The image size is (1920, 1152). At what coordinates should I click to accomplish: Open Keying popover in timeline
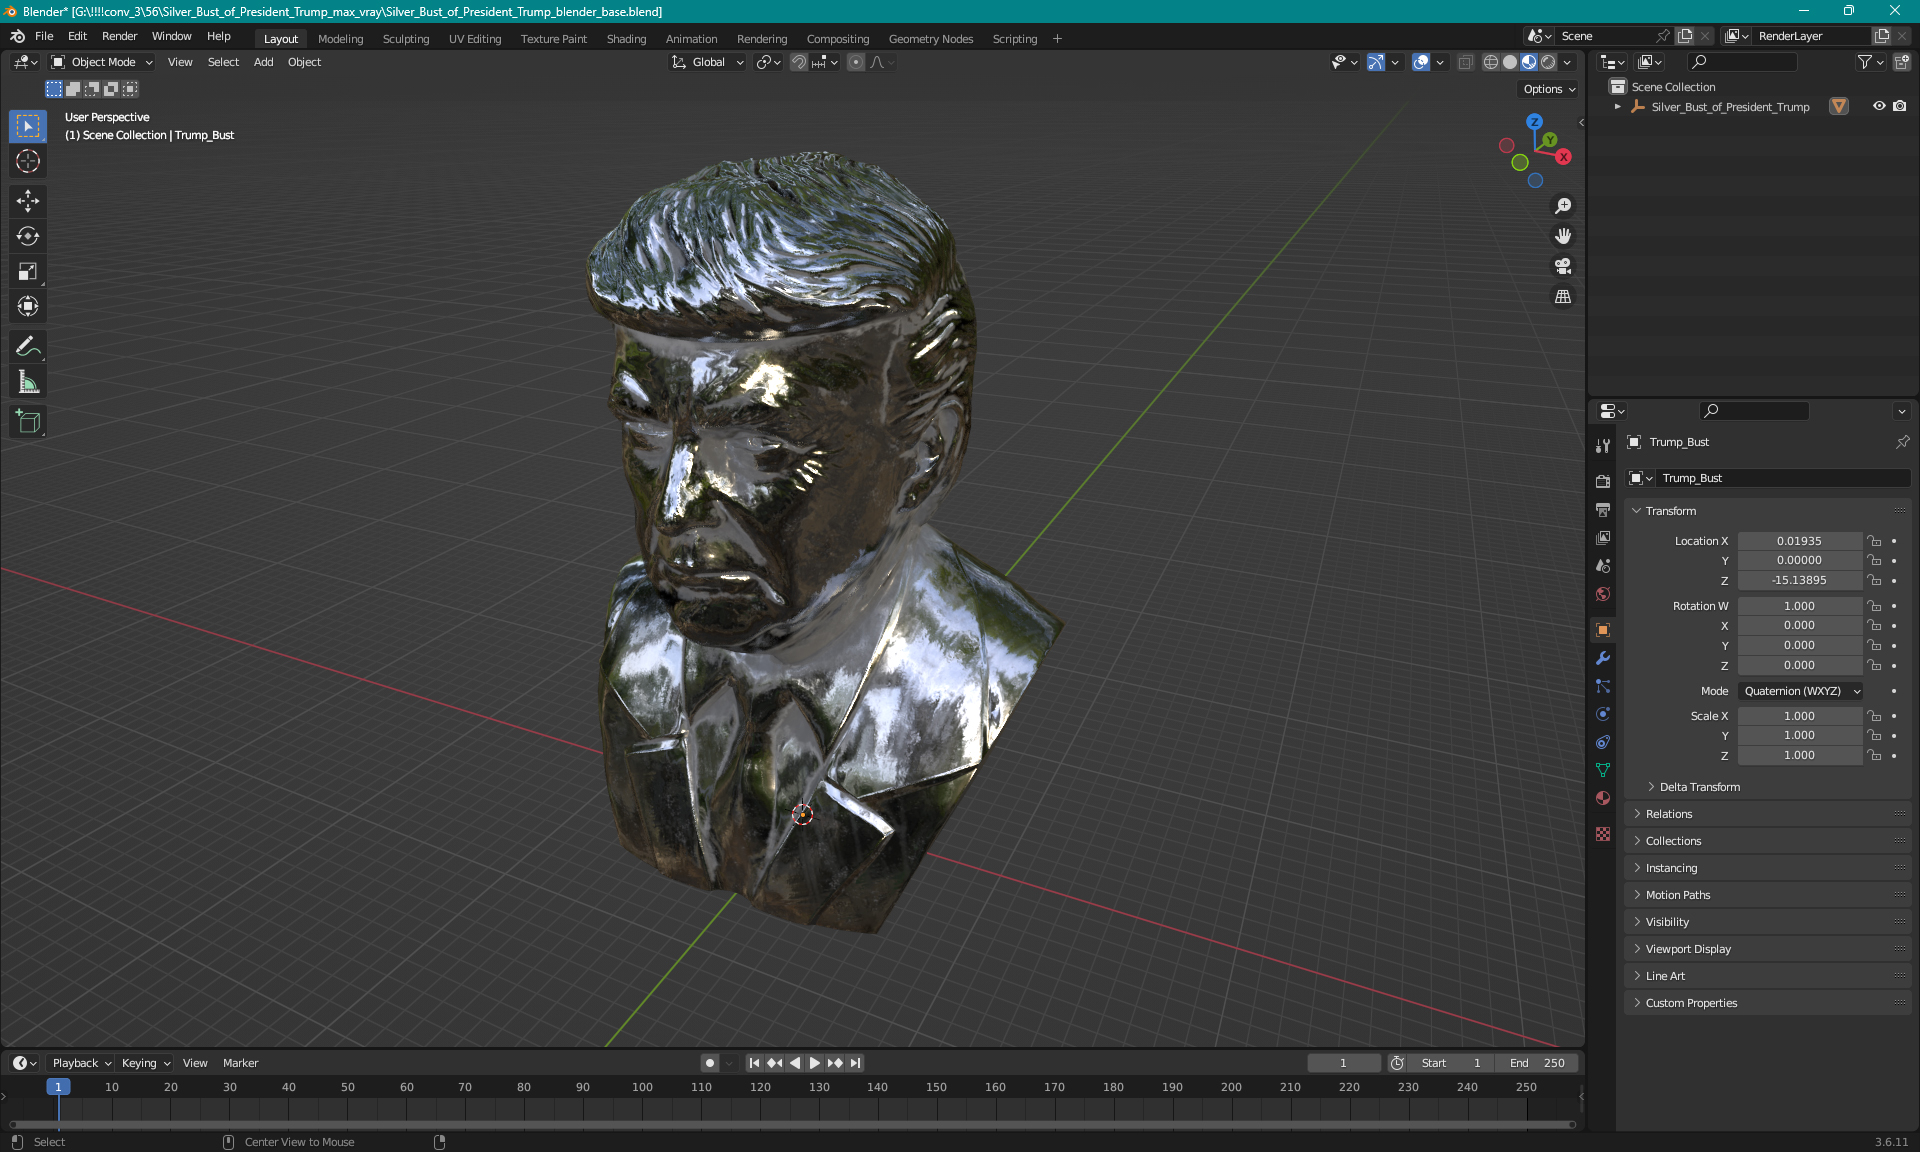(x=145, y=1063)
